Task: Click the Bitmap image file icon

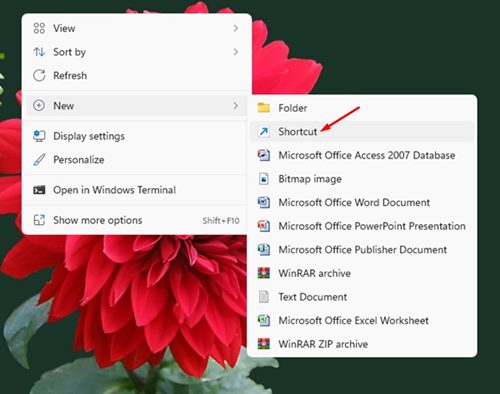Action: pos(264,179)
